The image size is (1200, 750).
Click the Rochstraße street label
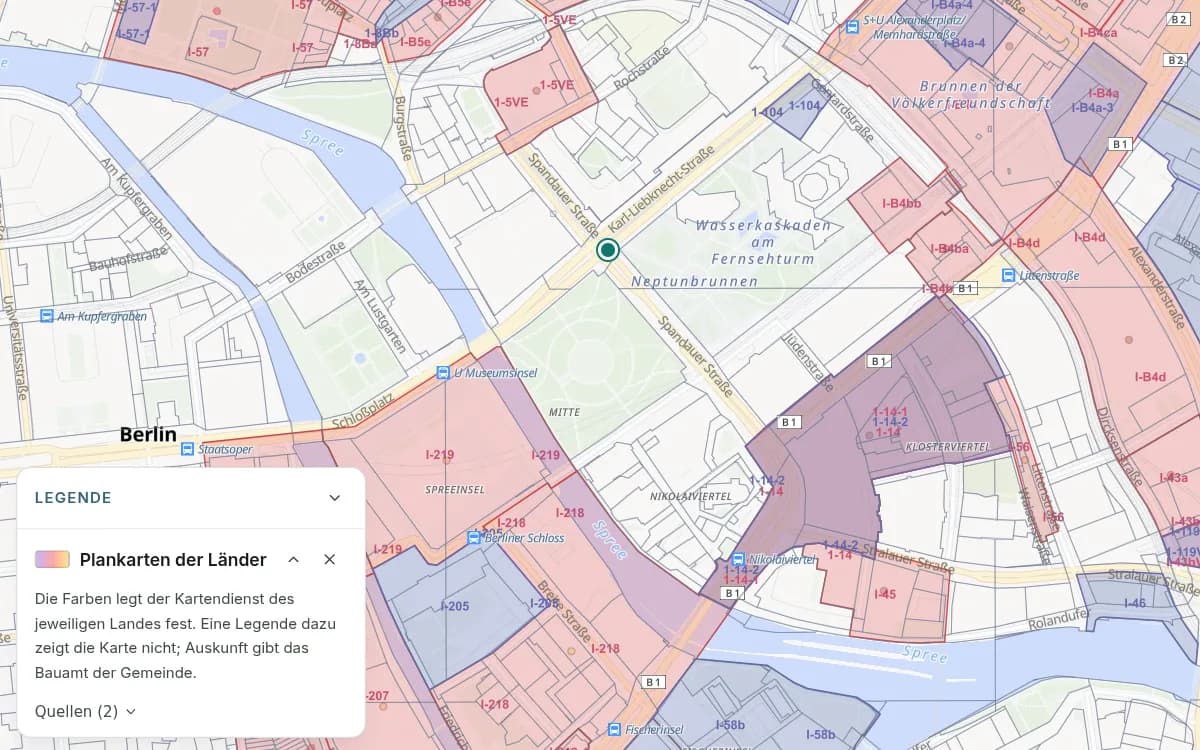pos(640,70)
